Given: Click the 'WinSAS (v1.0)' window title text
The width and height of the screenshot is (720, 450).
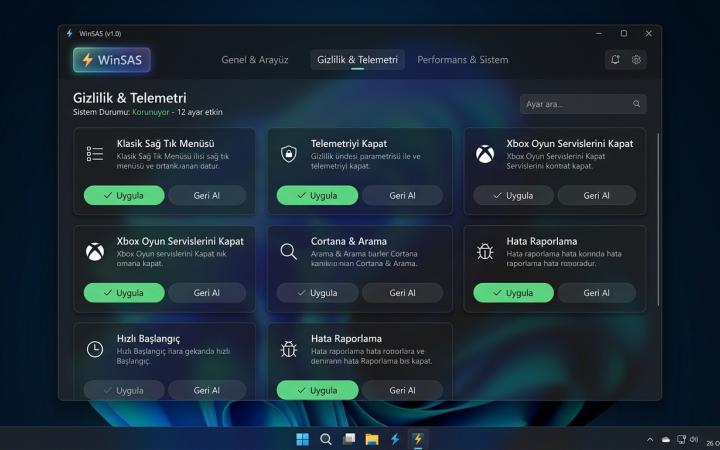Looking at the screenshot, I should 100,34.
